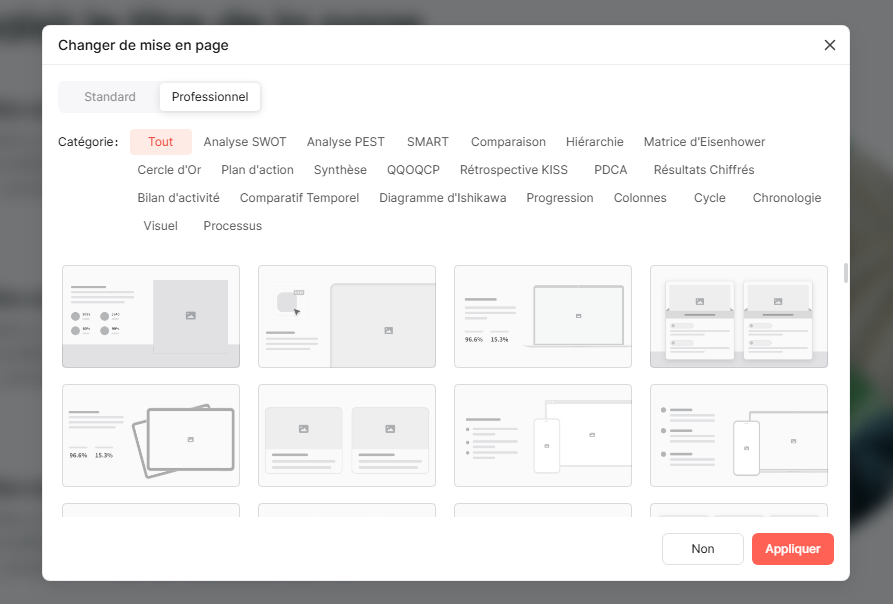Pick the laptop mockup layout with 96.6% stats
This screenshot has width=893, height=604.
click(x=543, y=317)
